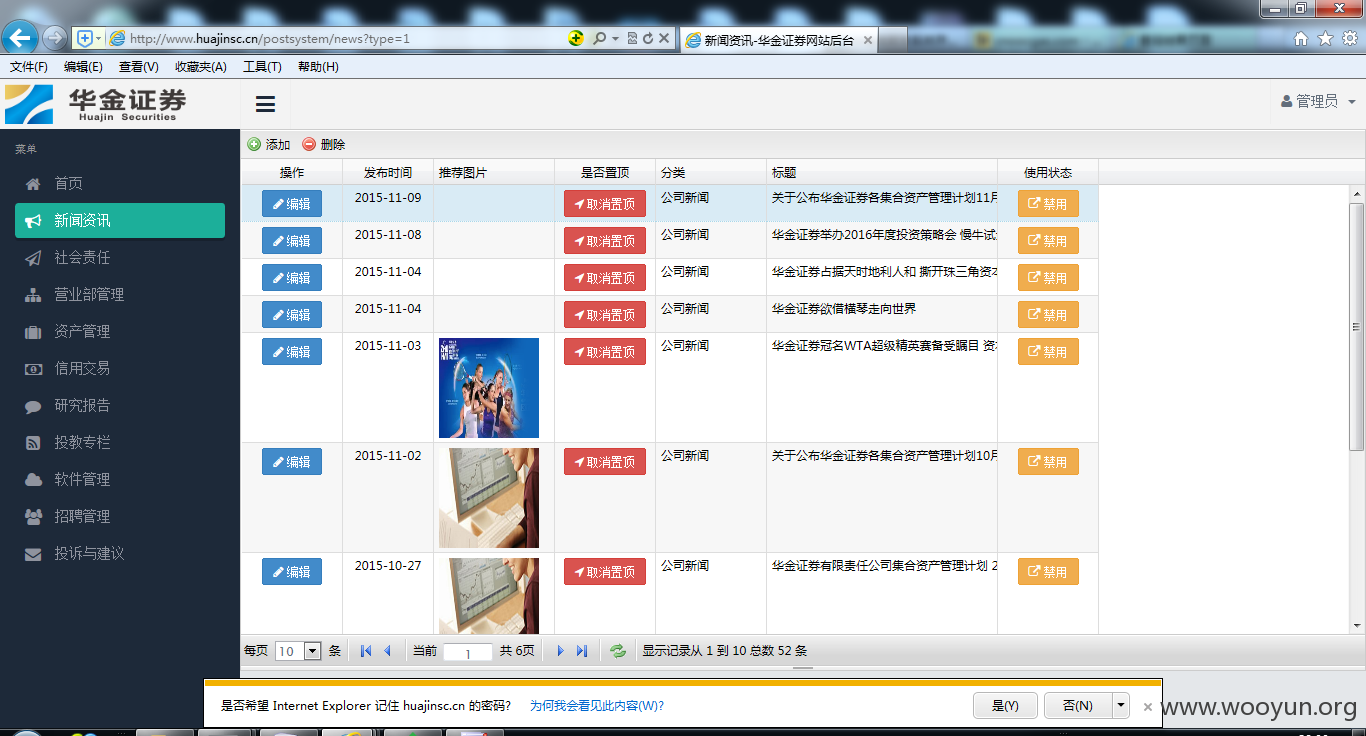Viewport: 1366px width, 736px height.
Task: Disable the 2015-11-08 news entry
Action: pyautogui.click(x=1048, y=241)
